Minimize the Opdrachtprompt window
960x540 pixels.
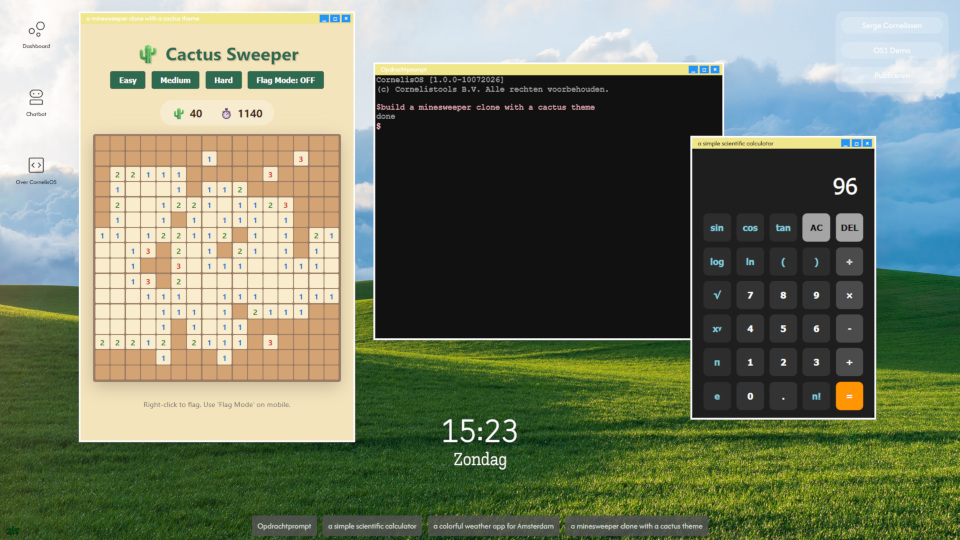tap(693, 69)
